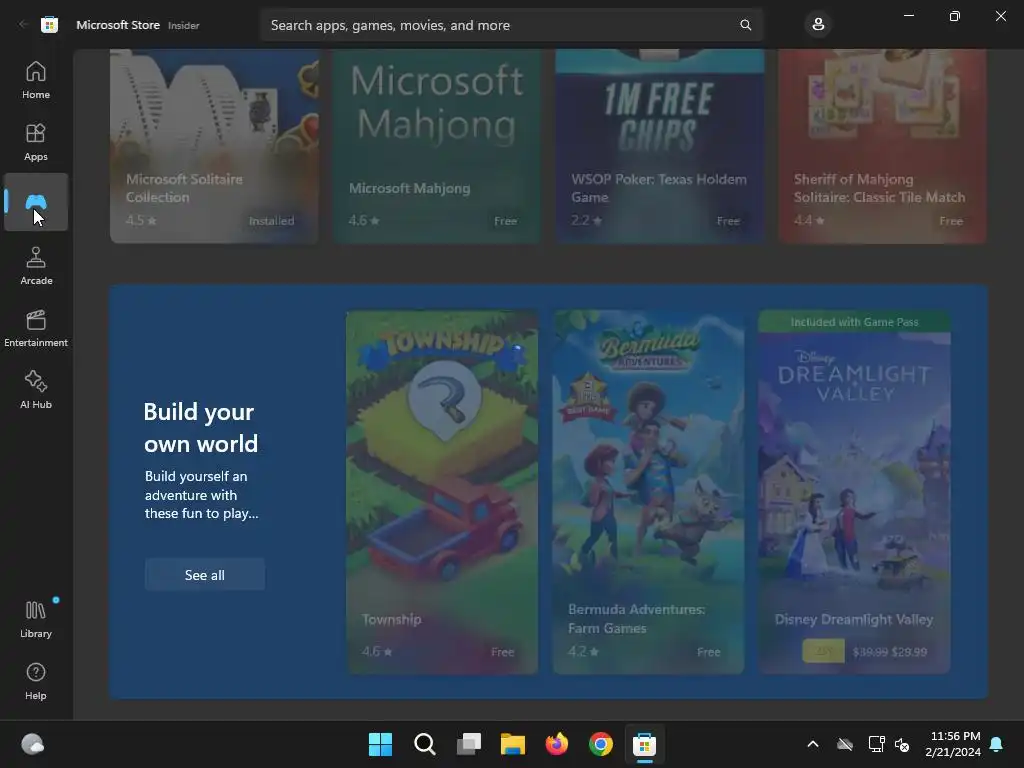Image resolution: width=1024 pixels, height=768 pixels.
Task: Click the search magnifier icon
Action: pyautogui.click(x=745, y=25)
